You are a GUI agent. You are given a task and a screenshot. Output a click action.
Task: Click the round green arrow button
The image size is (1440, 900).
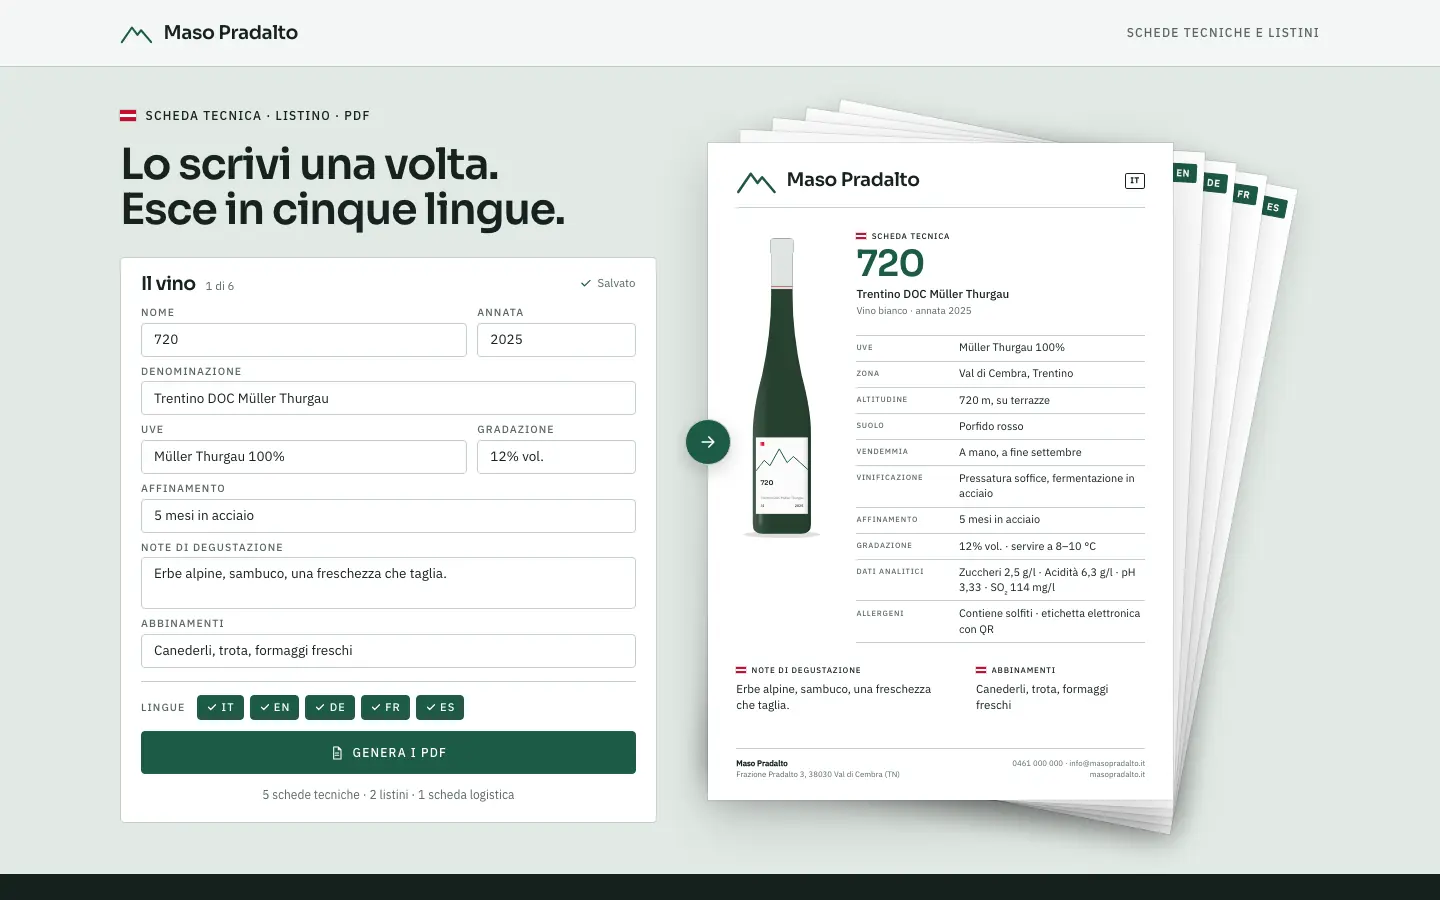click(708, 442)
